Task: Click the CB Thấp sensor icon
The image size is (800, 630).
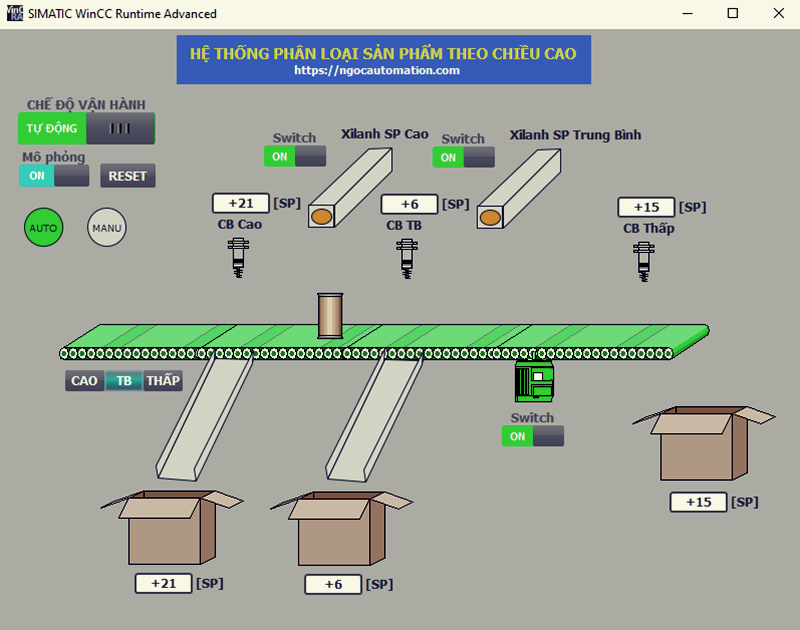Action: 644,262
